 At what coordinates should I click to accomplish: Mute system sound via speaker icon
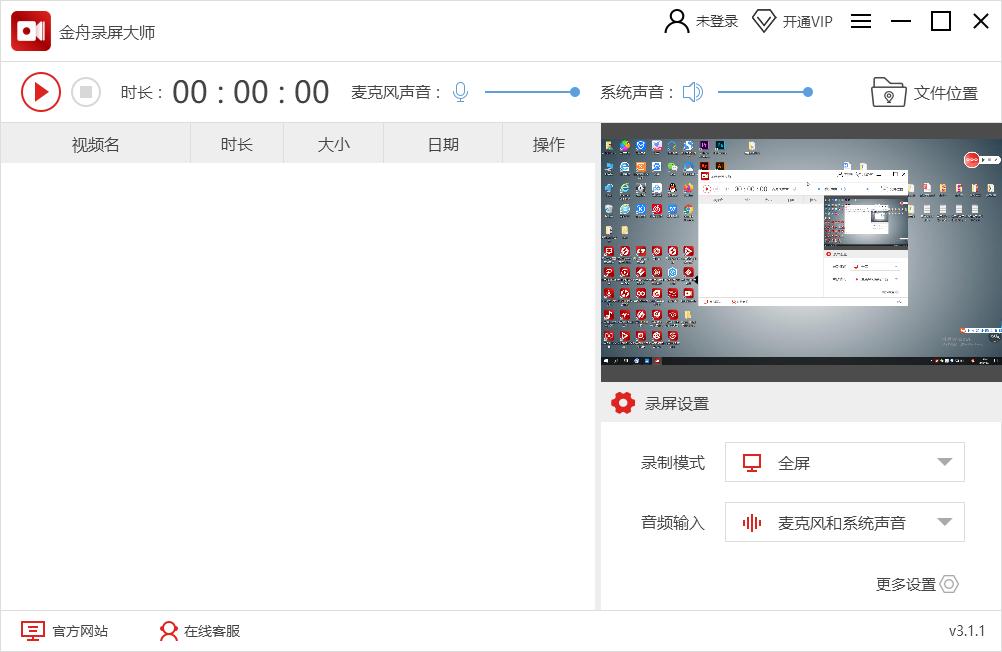coord(693,92)
